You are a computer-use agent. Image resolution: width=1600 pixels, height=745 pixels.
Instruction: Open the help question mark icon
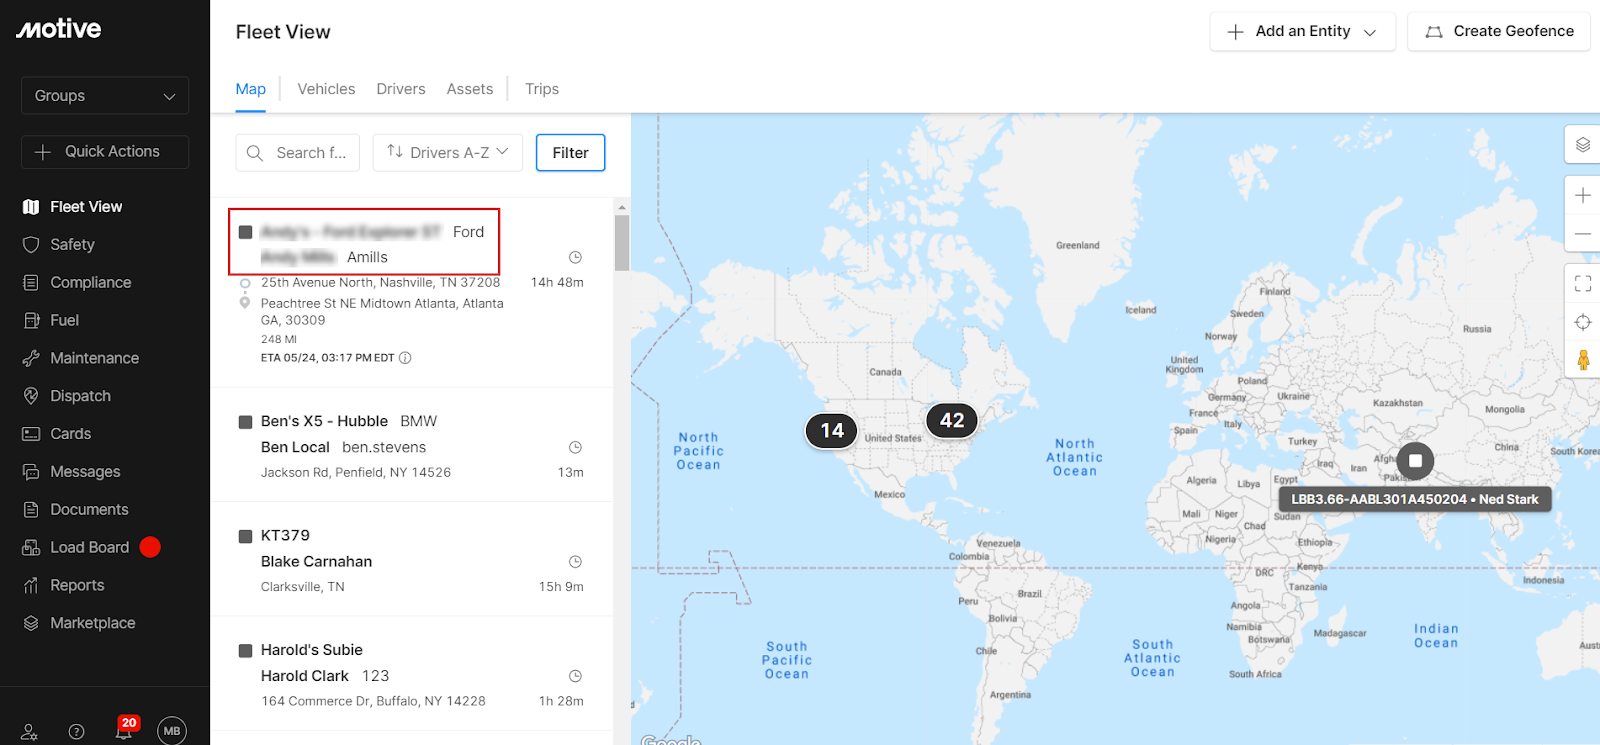click(x=77, y=731)
